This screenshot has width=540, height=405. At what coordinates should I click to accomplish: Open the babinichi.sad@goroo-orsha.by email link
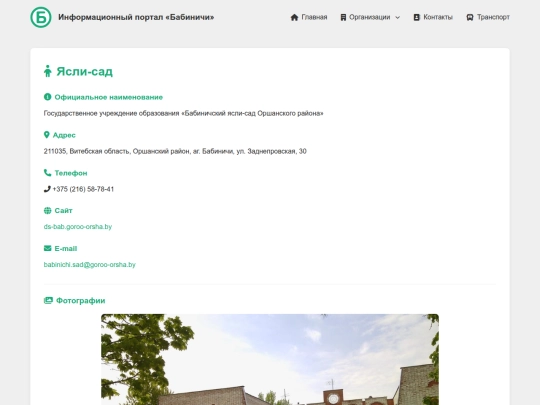tap(90, 264)
